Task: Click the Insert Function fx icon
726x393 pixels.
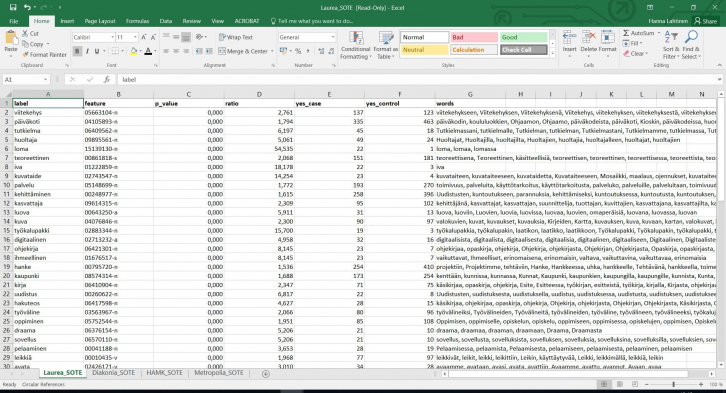Action: [106, 80]
